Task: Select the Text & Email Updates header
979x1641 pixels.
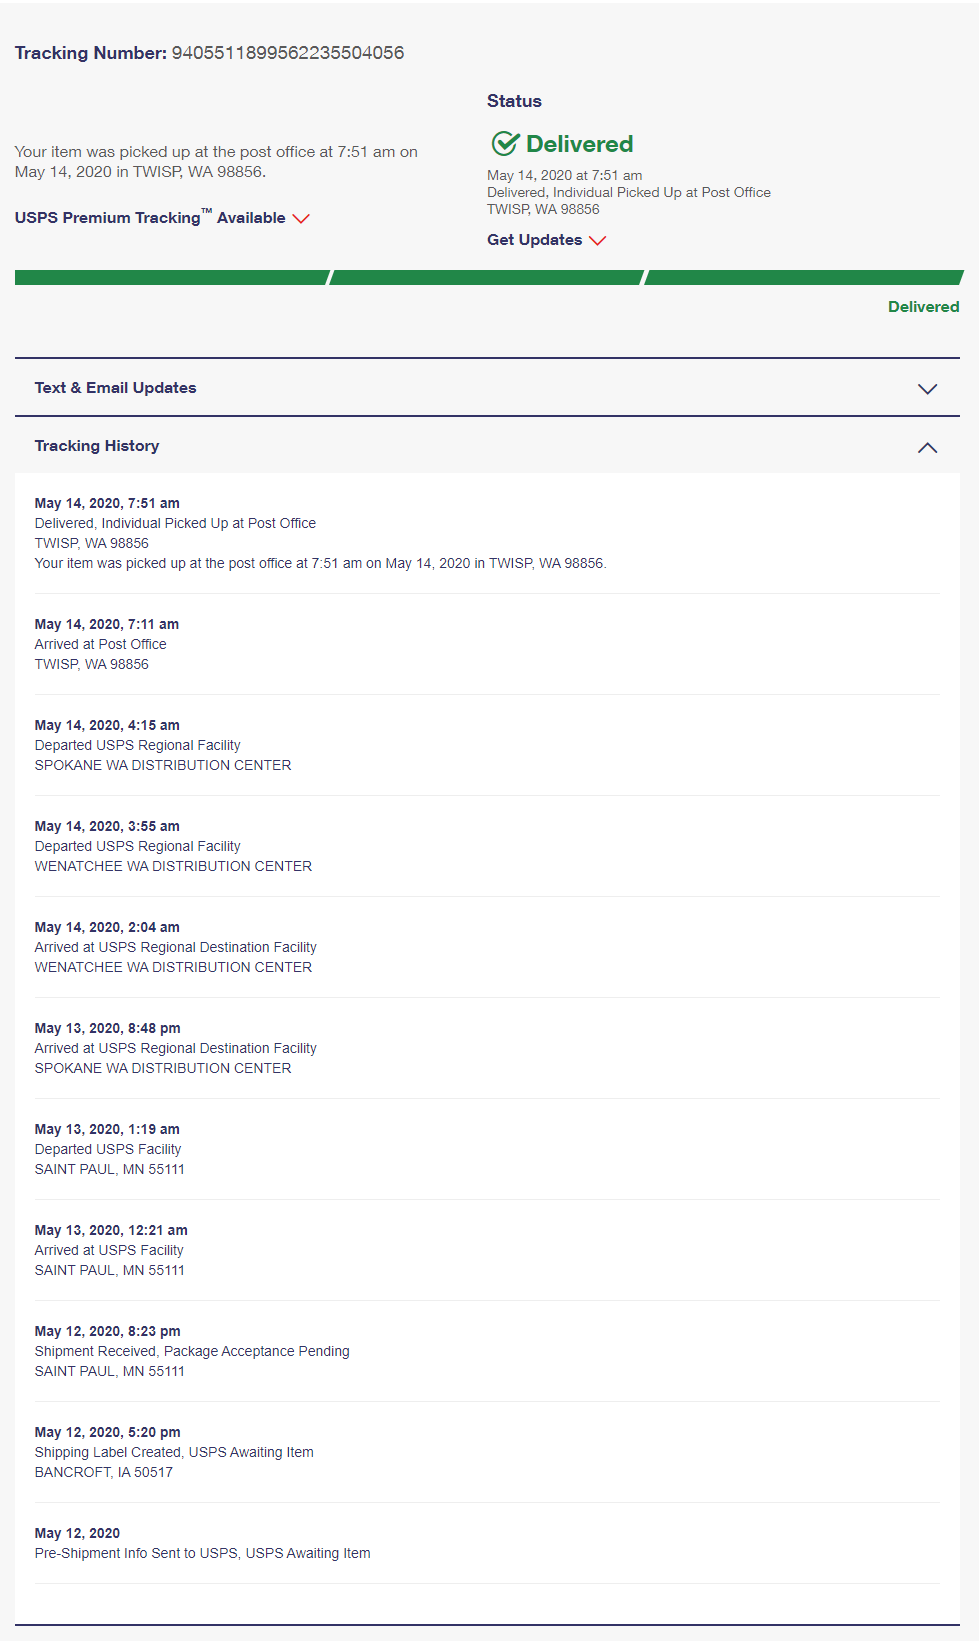Action: (x=487, y=388)
